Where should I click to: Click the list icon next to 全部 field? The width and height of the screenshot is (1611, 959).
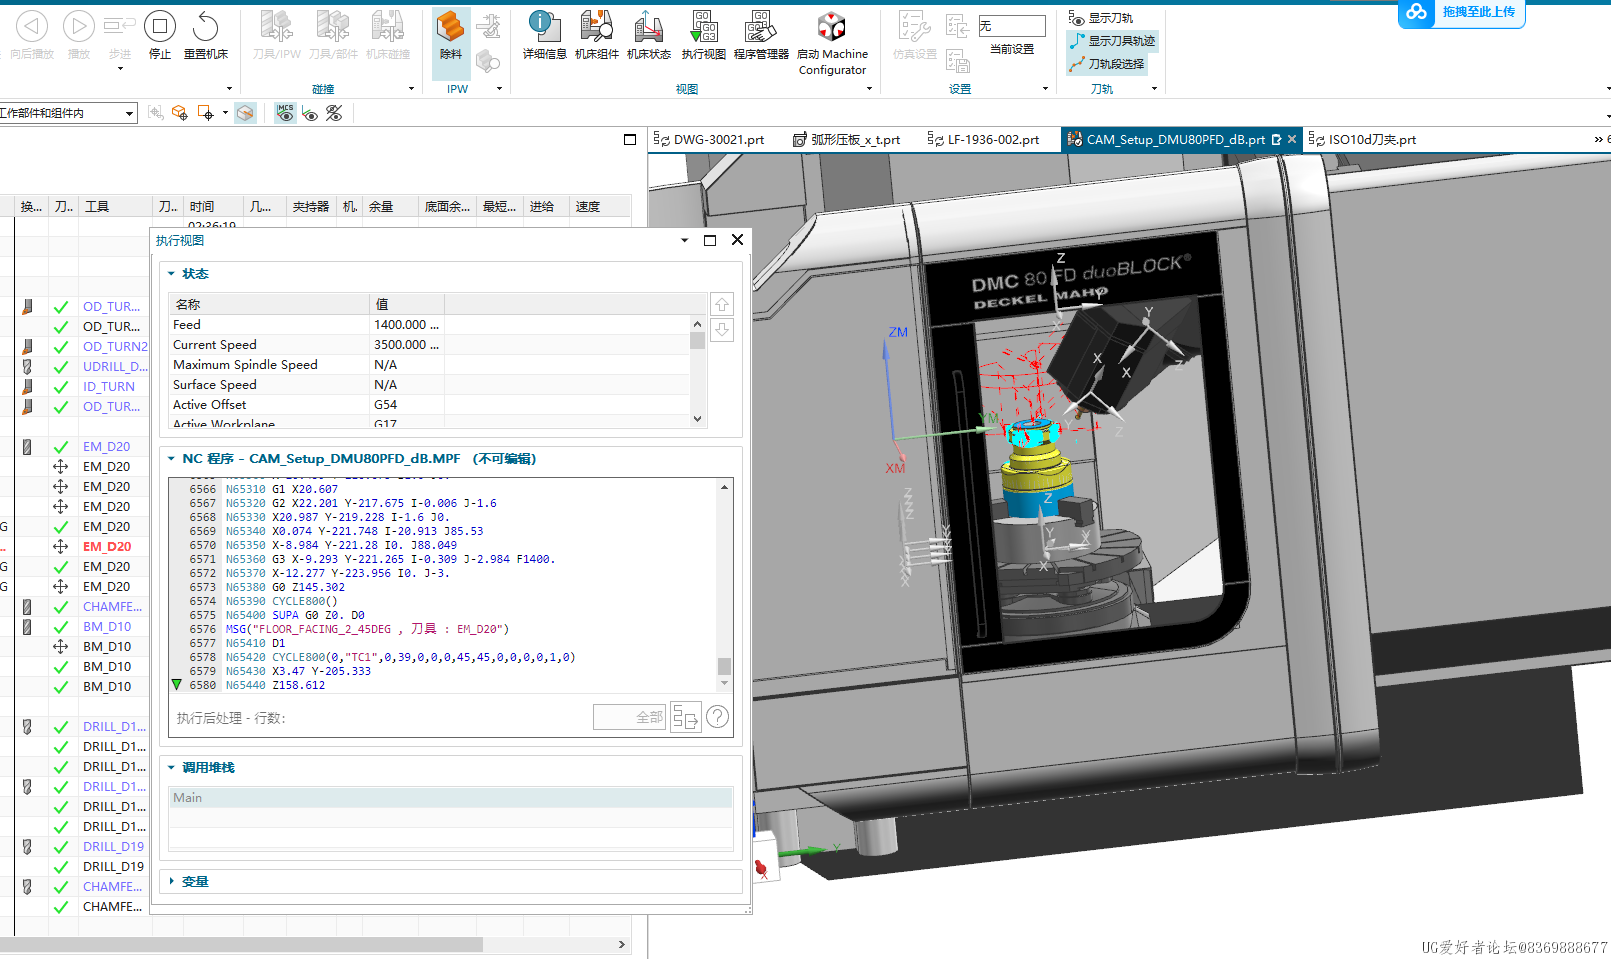(x=685, y=717)
